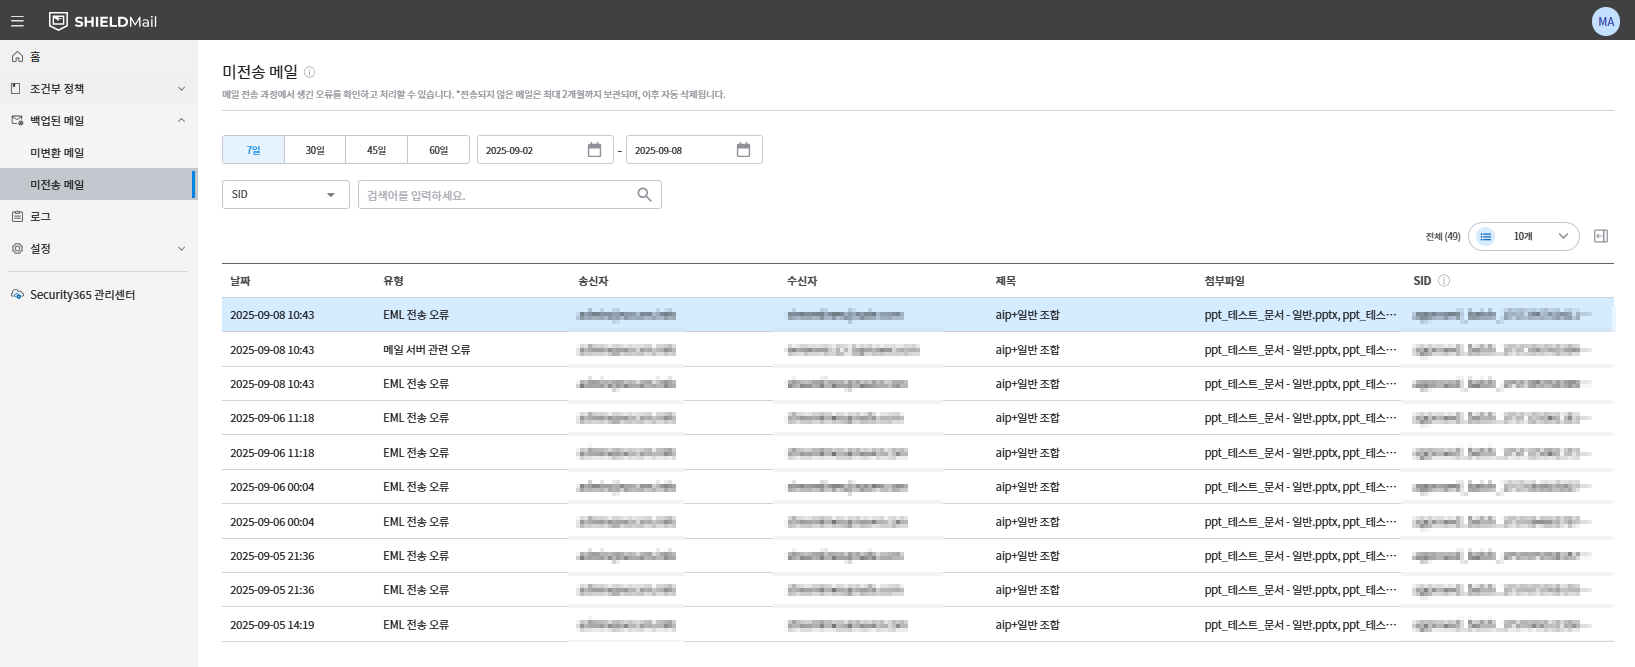Screen dimensions: 1635x667
Task: Expand the 조건부 정책 menu
Action: click(x=98, y=89)
